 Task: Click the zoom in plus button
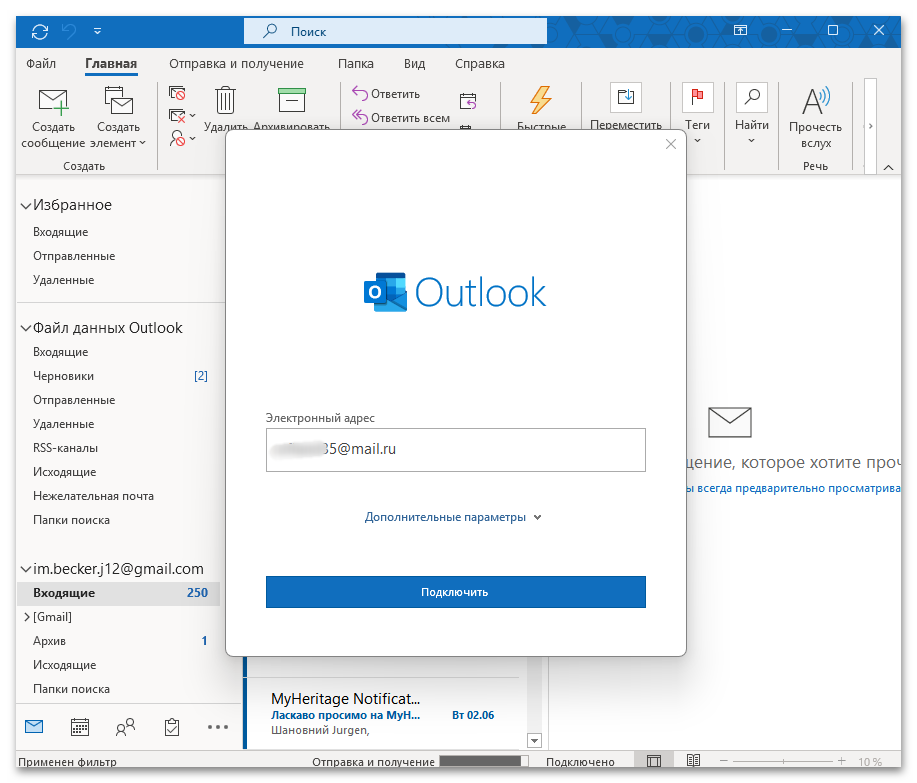coord(842,761)
